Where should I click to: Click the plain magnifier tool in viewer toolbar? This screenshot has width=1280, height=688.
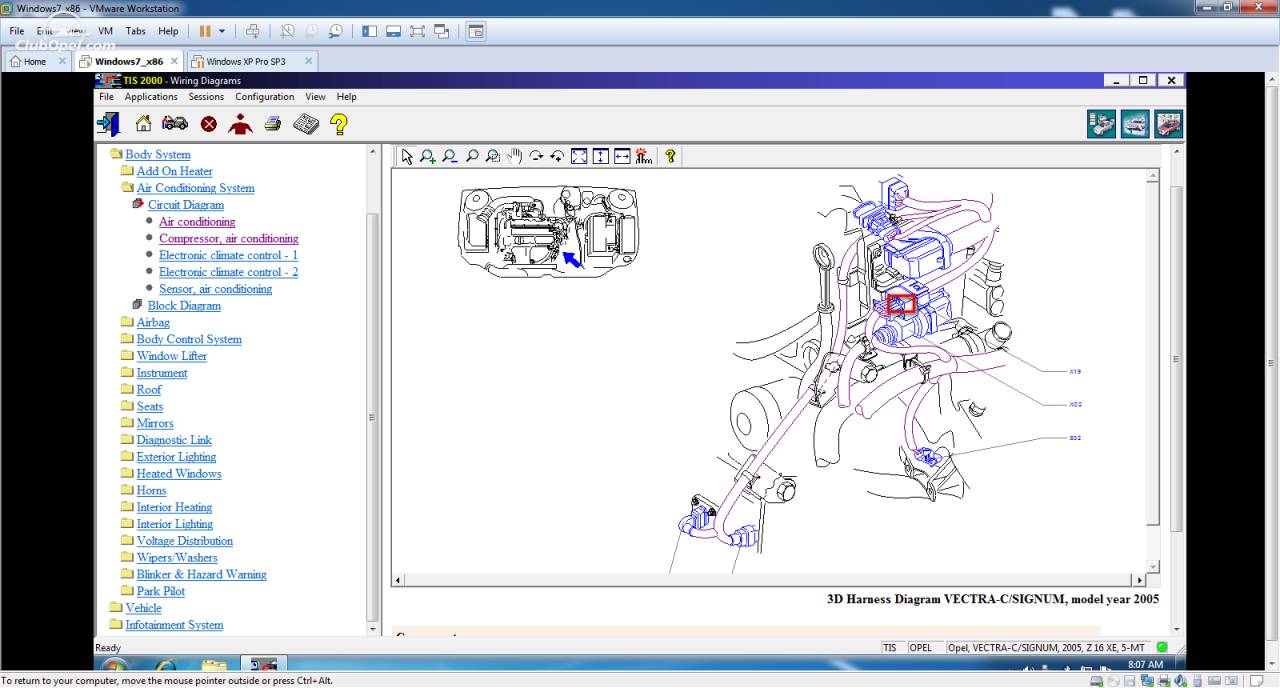coord(472,156)
